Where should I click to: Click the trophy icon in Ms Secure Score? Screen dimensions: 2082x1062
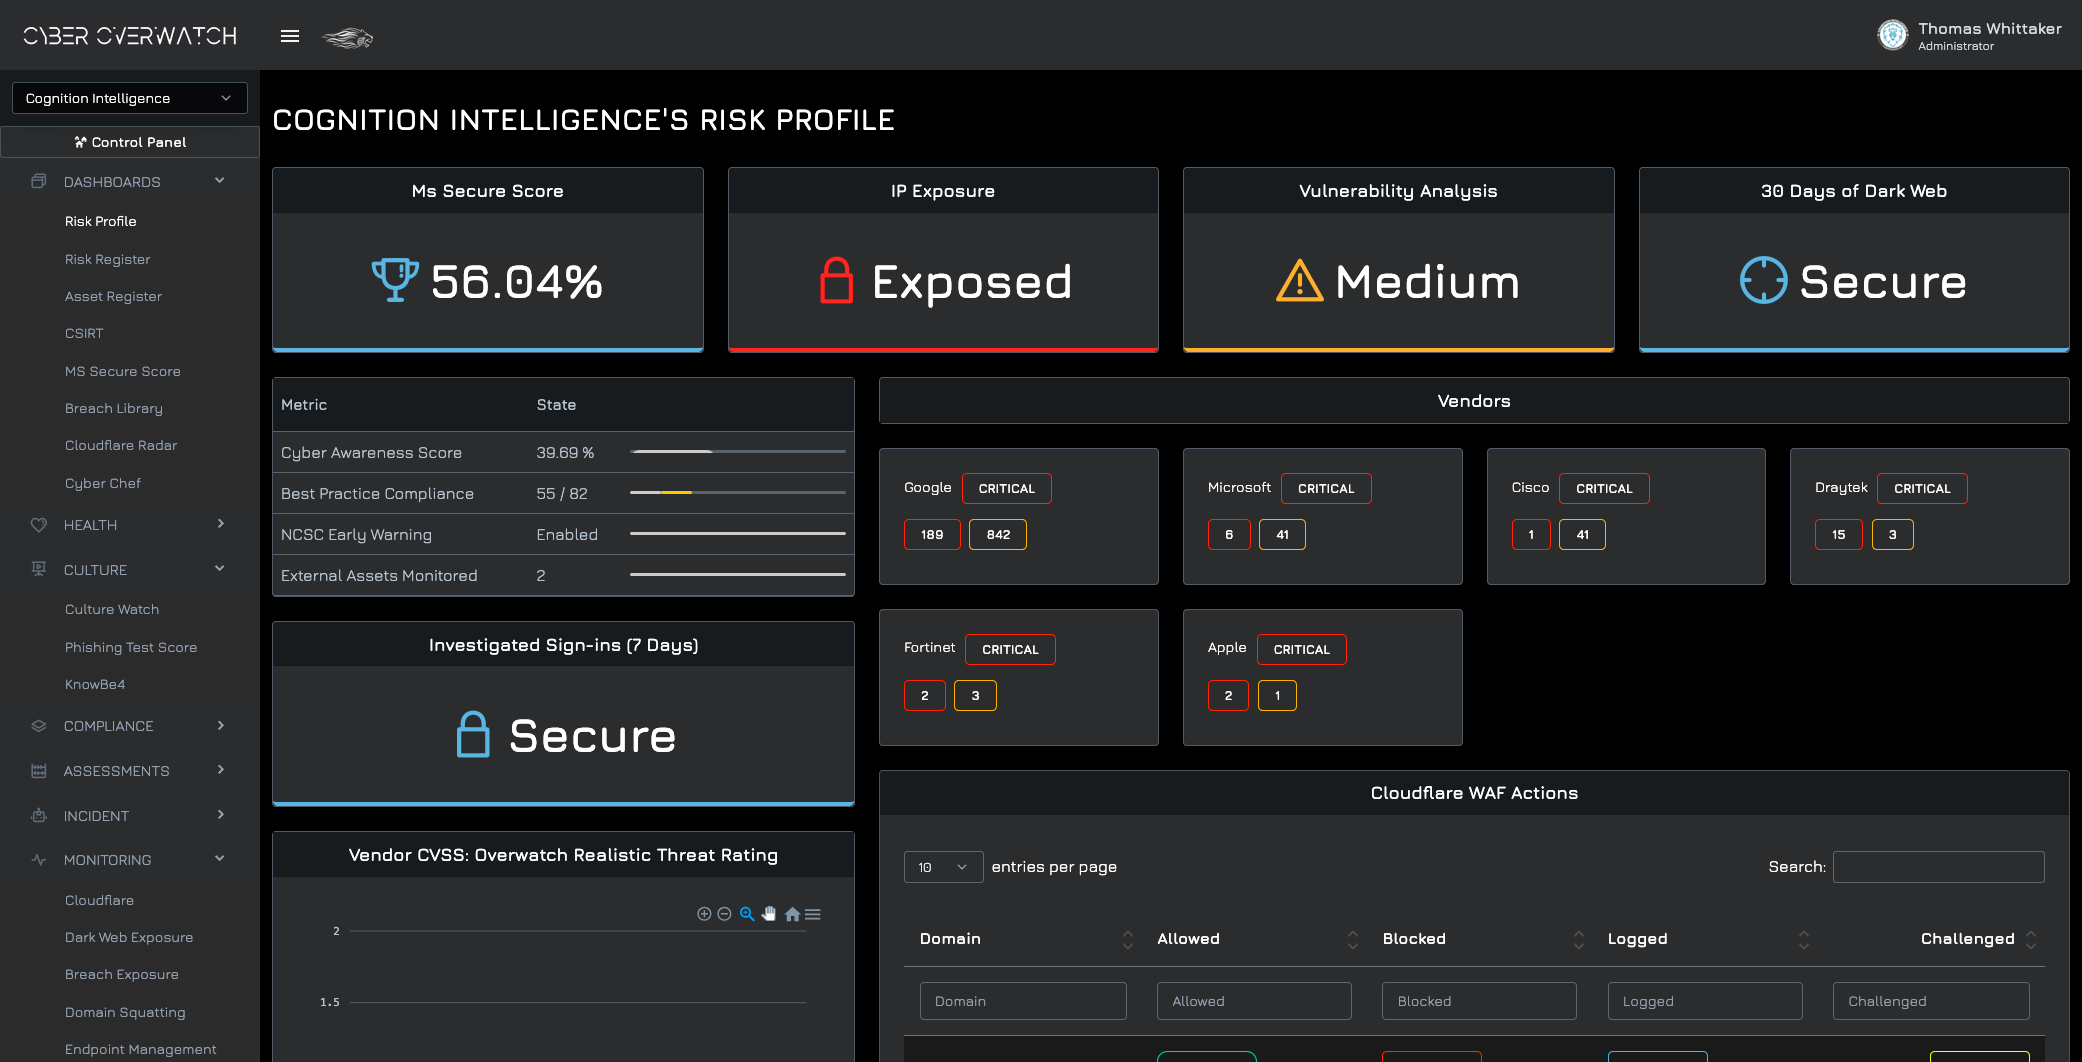[395, 280]
